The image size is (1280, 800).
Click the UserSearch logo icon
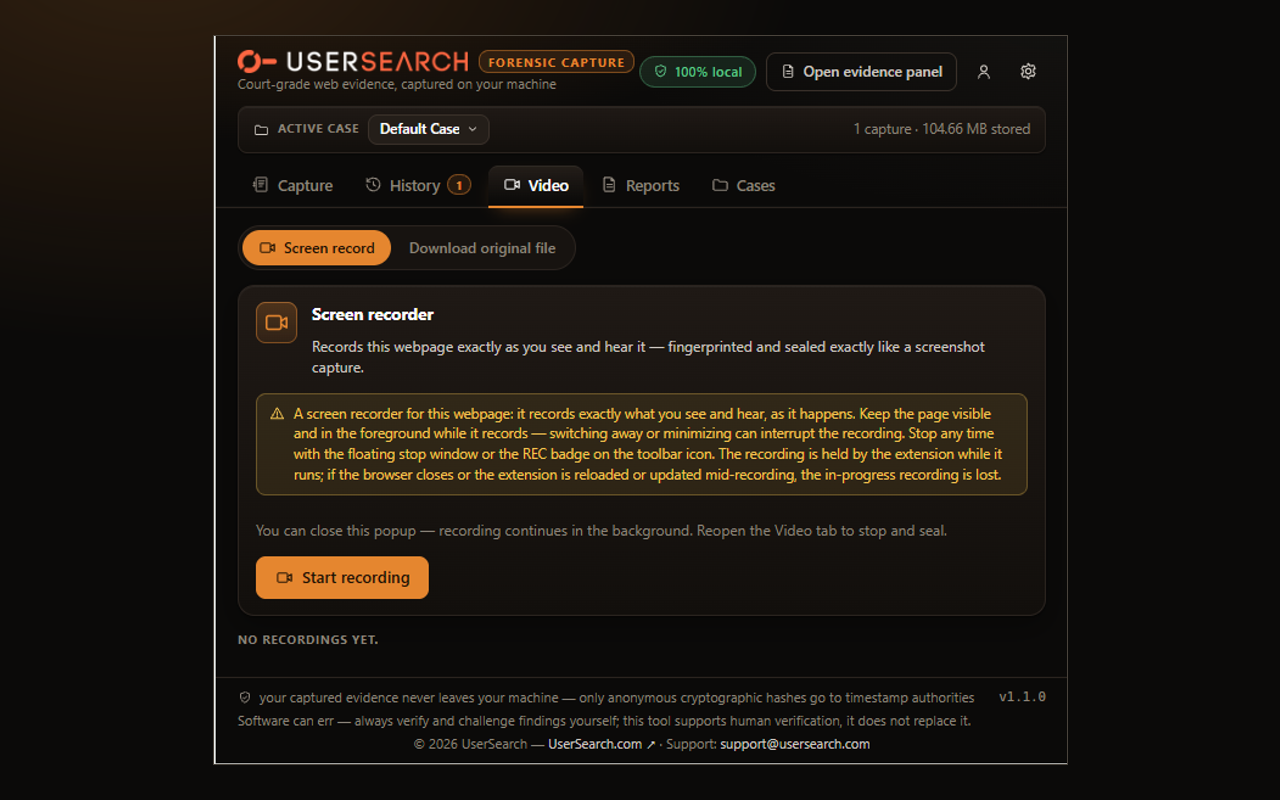click(x=257, y=62)
